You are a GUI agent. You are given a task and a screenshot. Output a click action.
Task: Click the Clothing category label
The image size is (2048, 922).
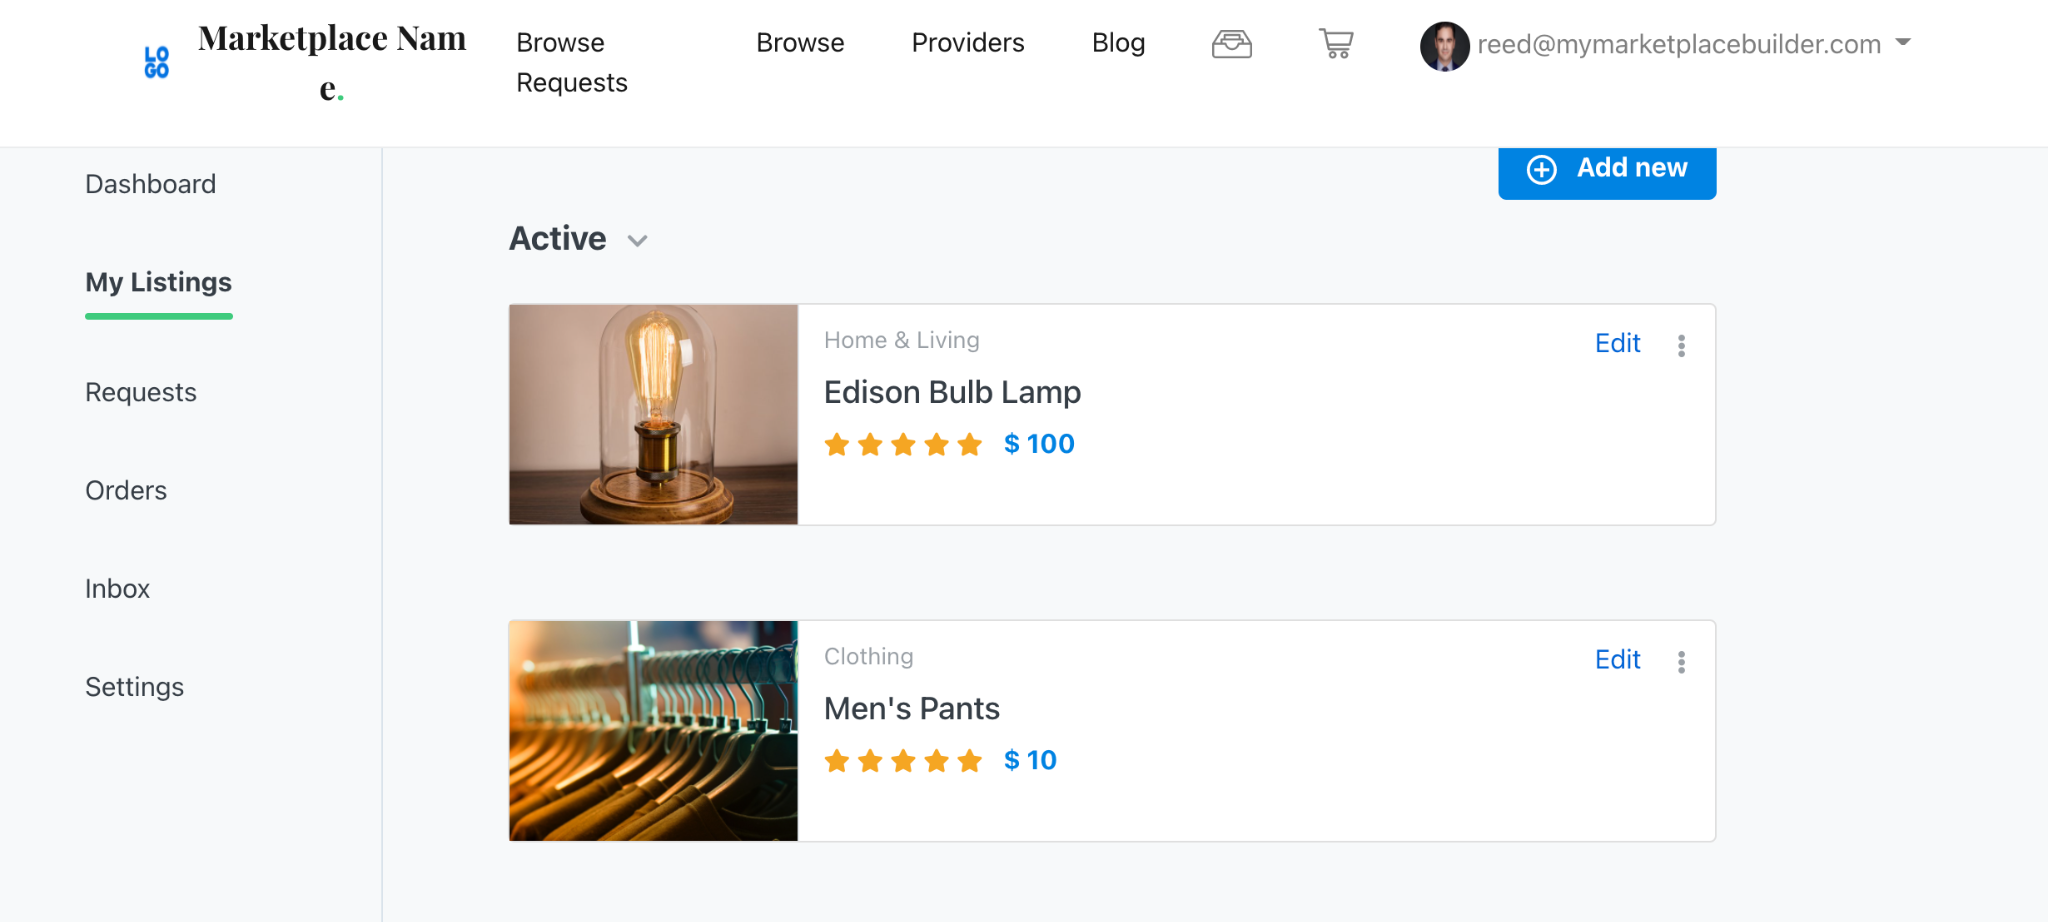pos(868,656)
